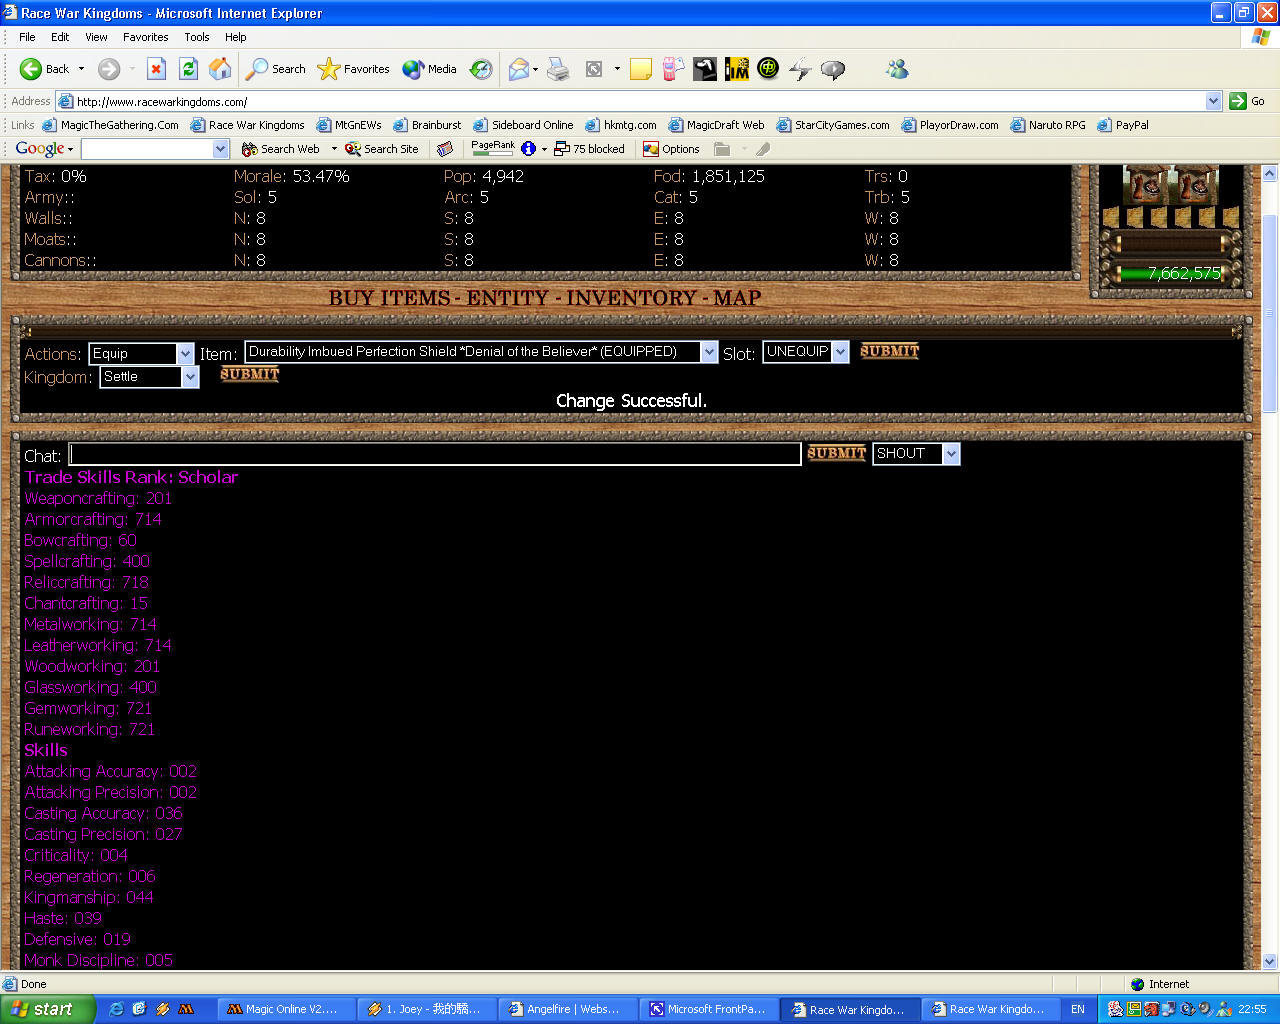Open the StarCityGames.com links bar bookmark
This screenshot has height=1024, width=1280.
coord(833,125)
